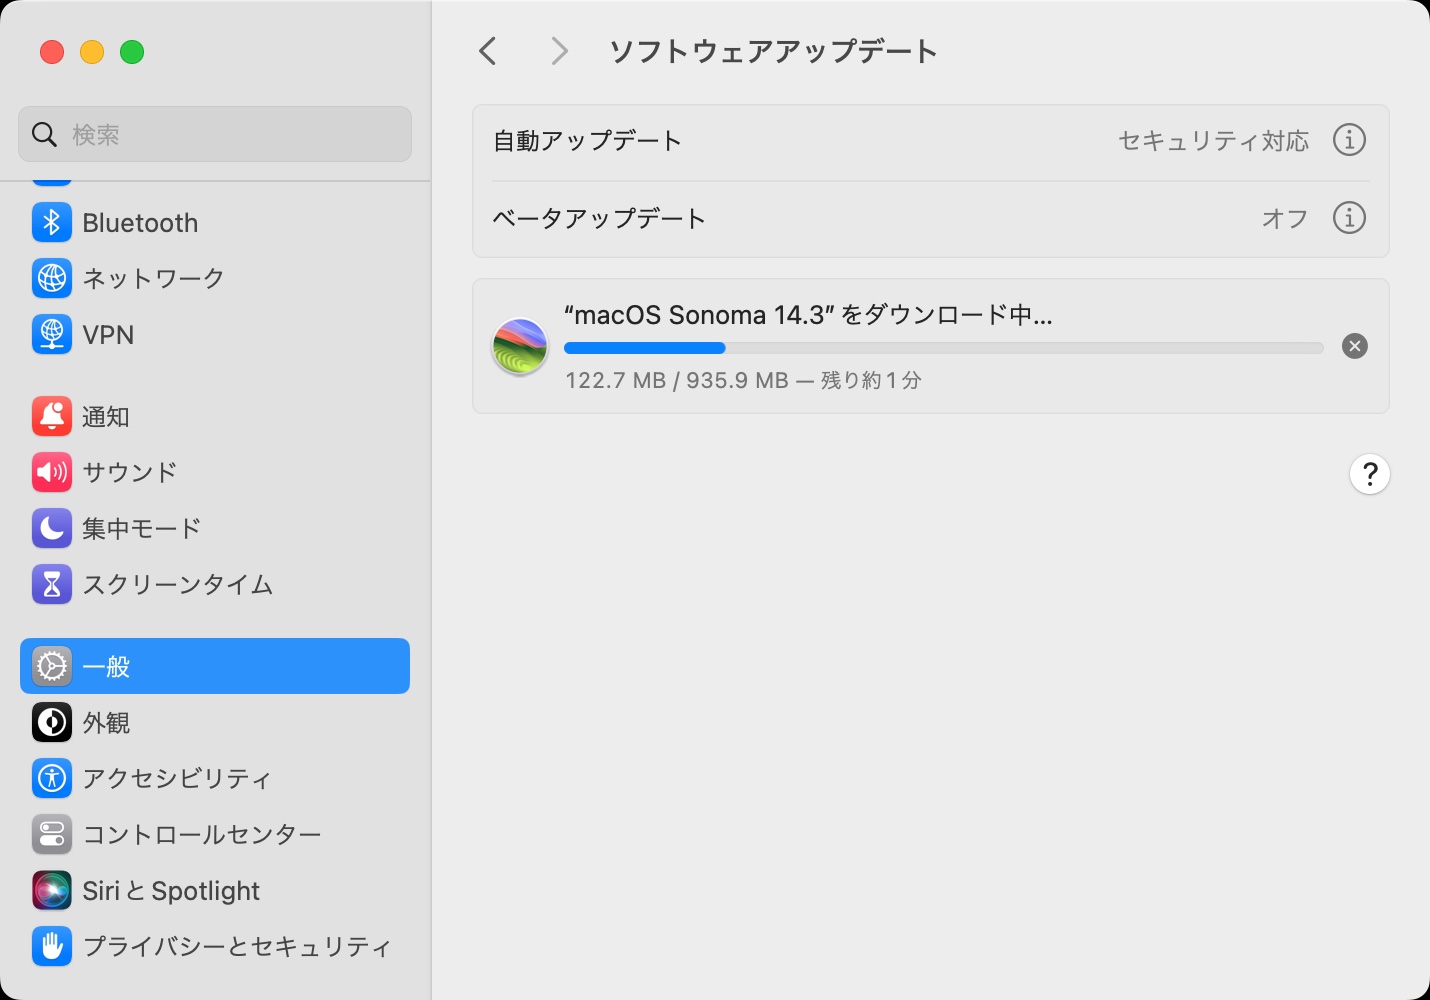Minimize the System Settings window
Screen dimensions: 1430x1000
(92, 52)
